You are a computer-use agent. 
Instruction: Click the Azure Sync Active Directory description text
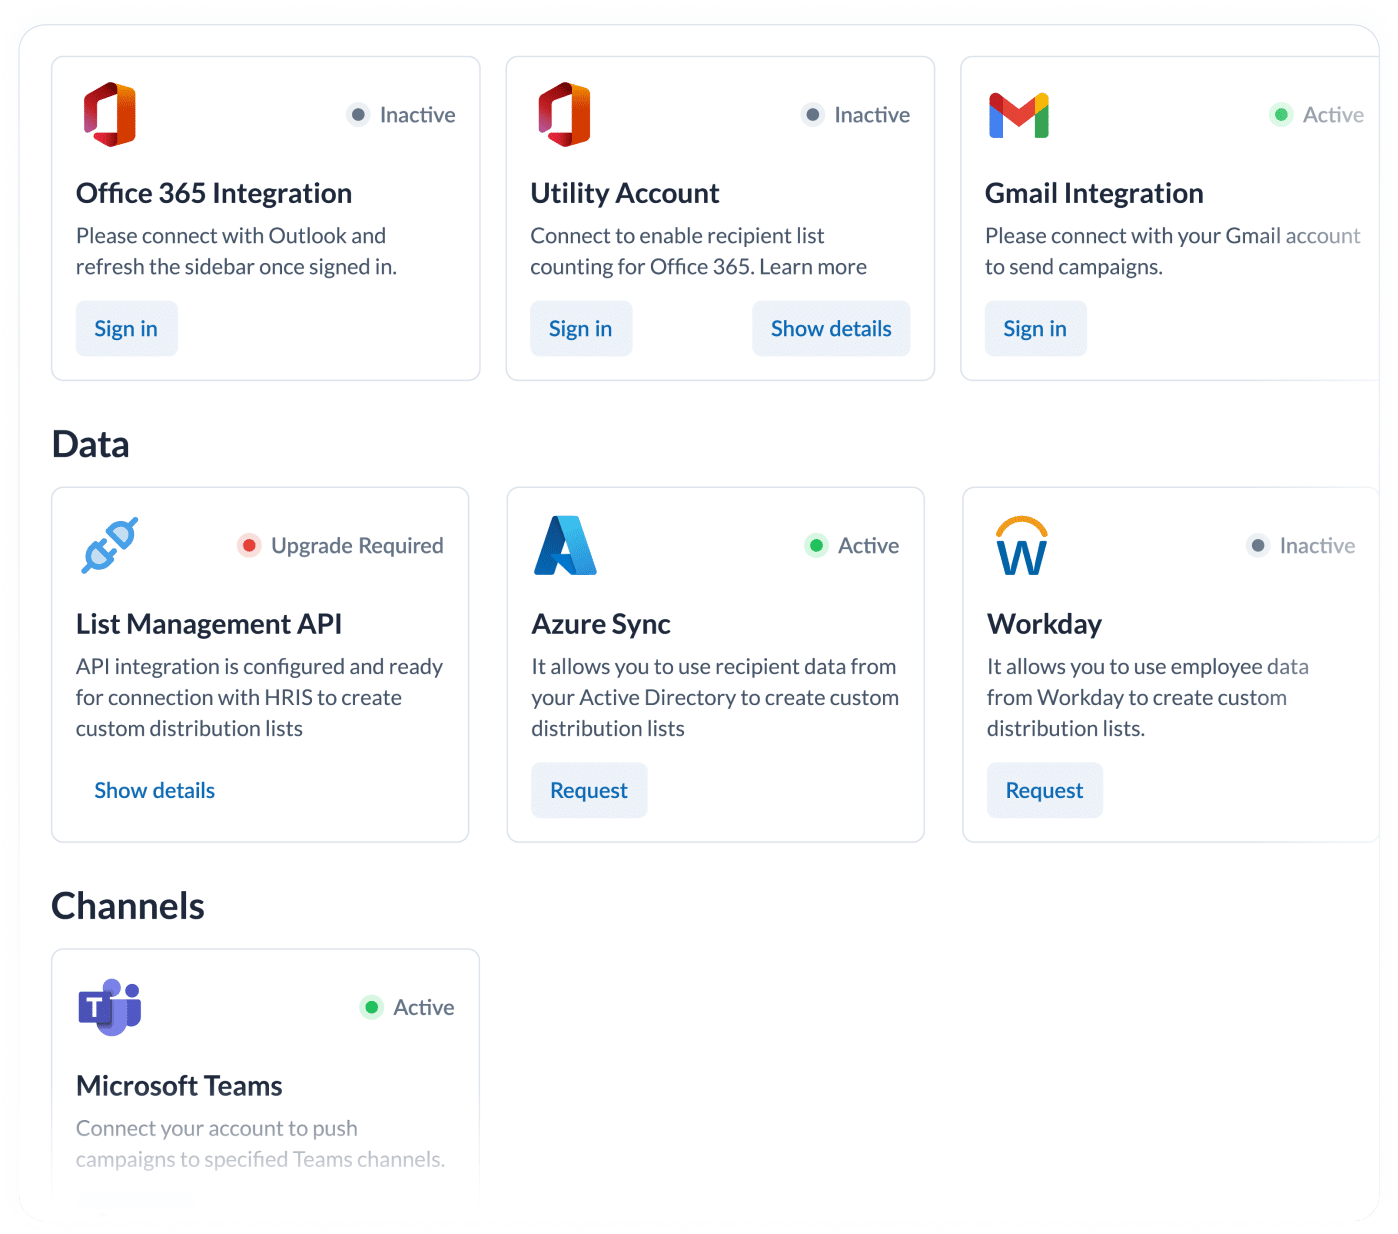(x=715, y=698)
